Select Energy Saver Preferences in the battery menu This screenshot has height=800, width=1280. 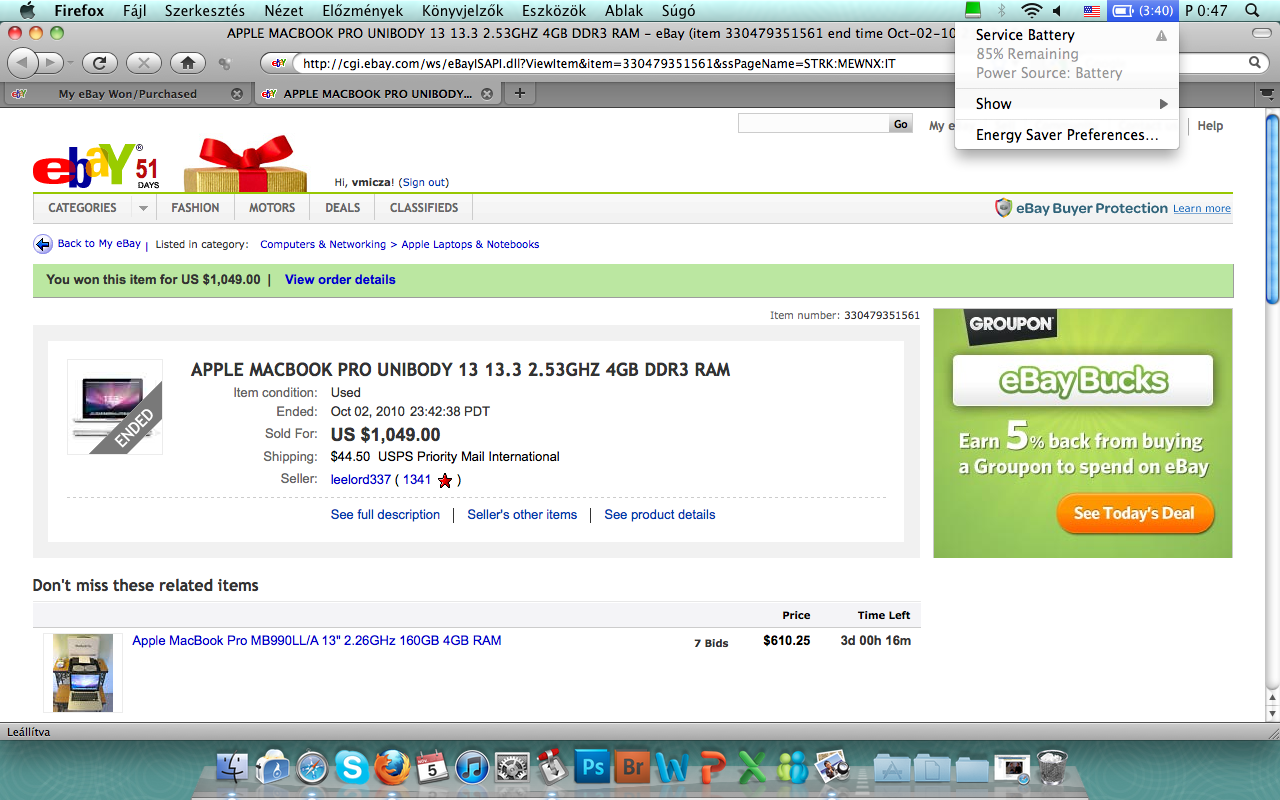(1067, 135)
